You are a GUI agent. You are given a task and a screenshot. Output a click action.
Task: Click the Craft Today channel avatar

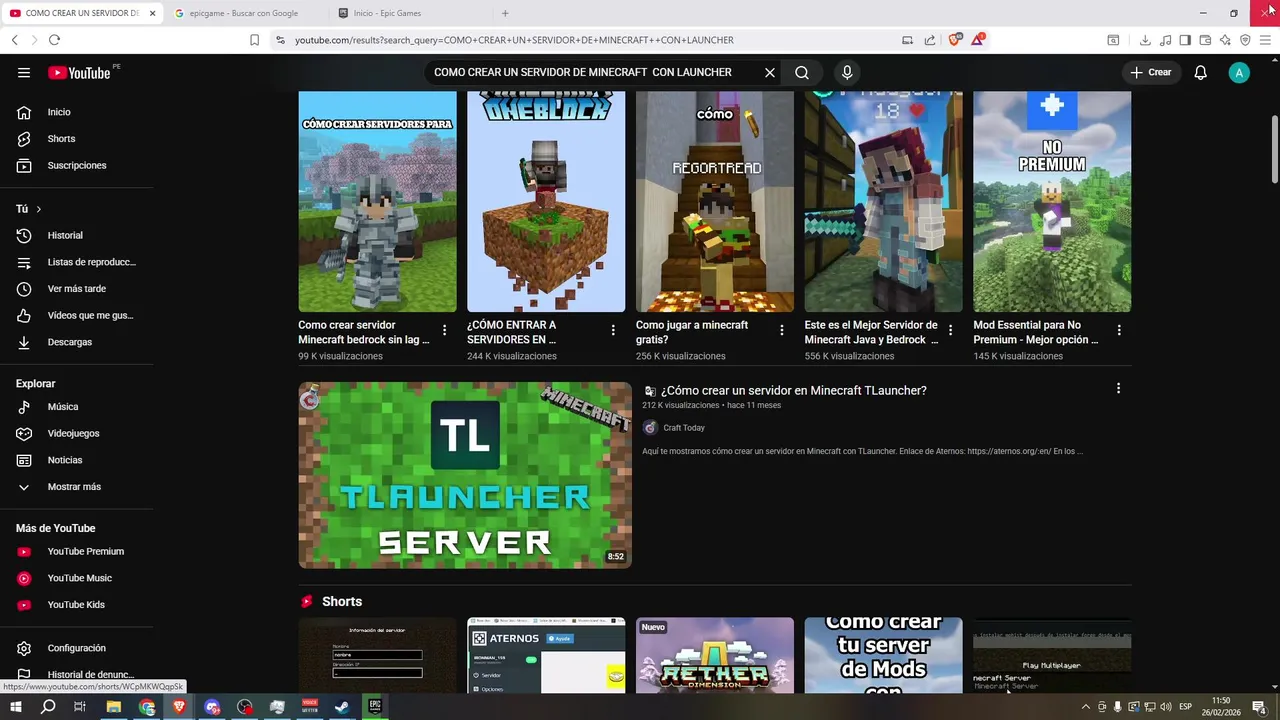[x=650, y=428]
